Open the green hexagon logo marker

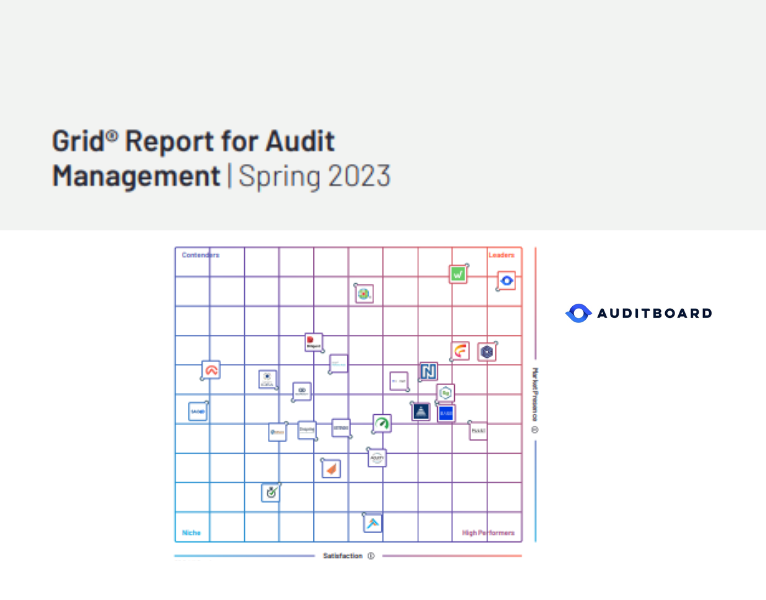[446, 392]
